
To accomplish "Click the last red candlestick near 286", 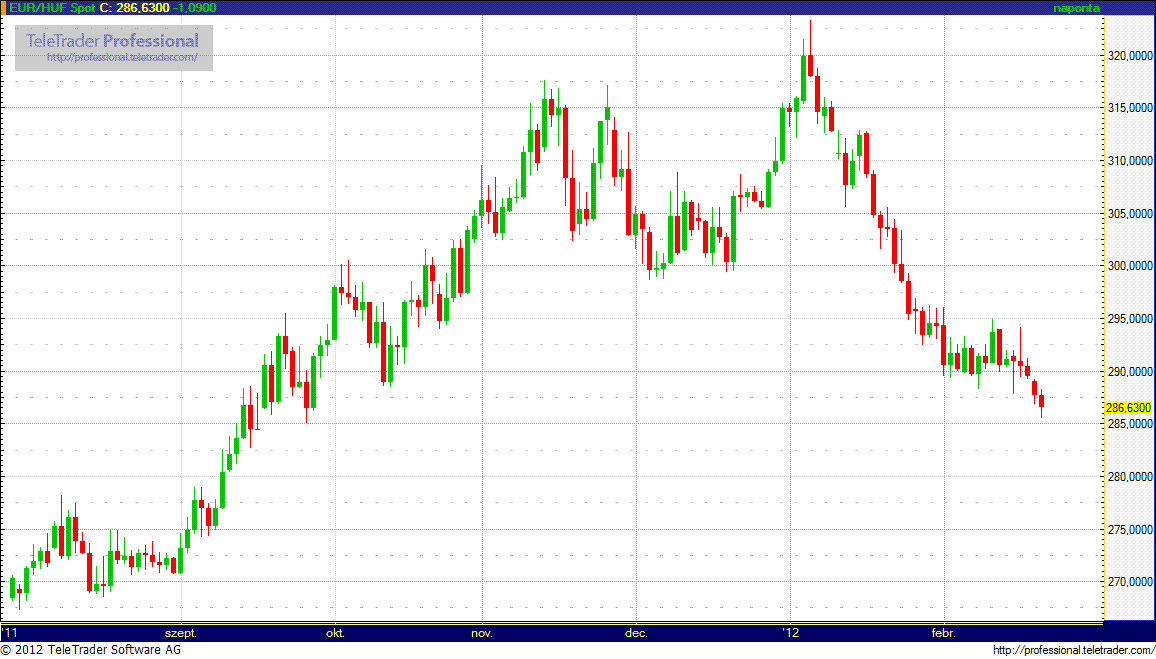I will 1042,401.
